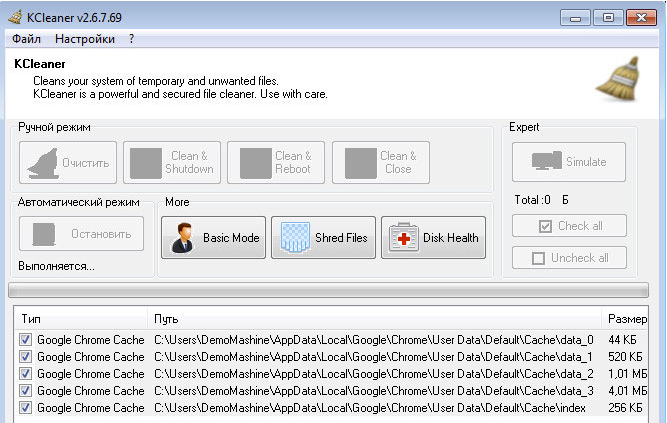This screenshot has height=423, width=667.
Task: Click the Clean & Shutdown button
Action: [171, 162]
